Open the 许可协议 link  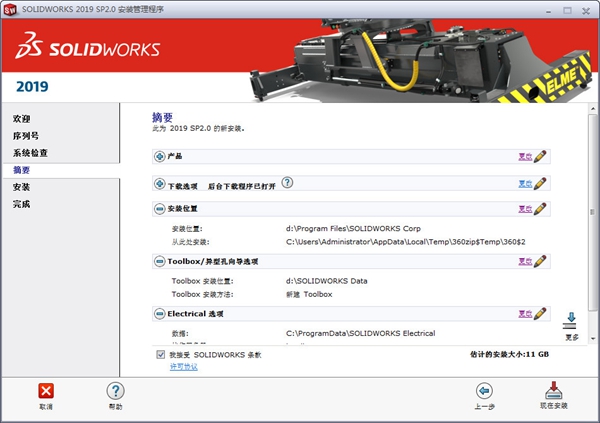pyautogui.click(x=184, y=367)
